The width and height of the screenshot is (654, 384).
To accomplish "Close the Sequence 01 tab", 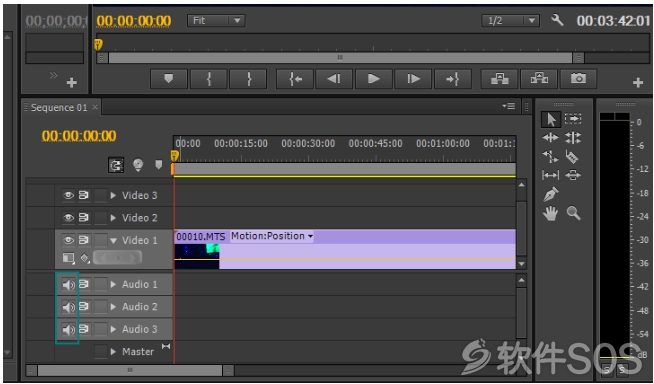I will tap(95, 107).
